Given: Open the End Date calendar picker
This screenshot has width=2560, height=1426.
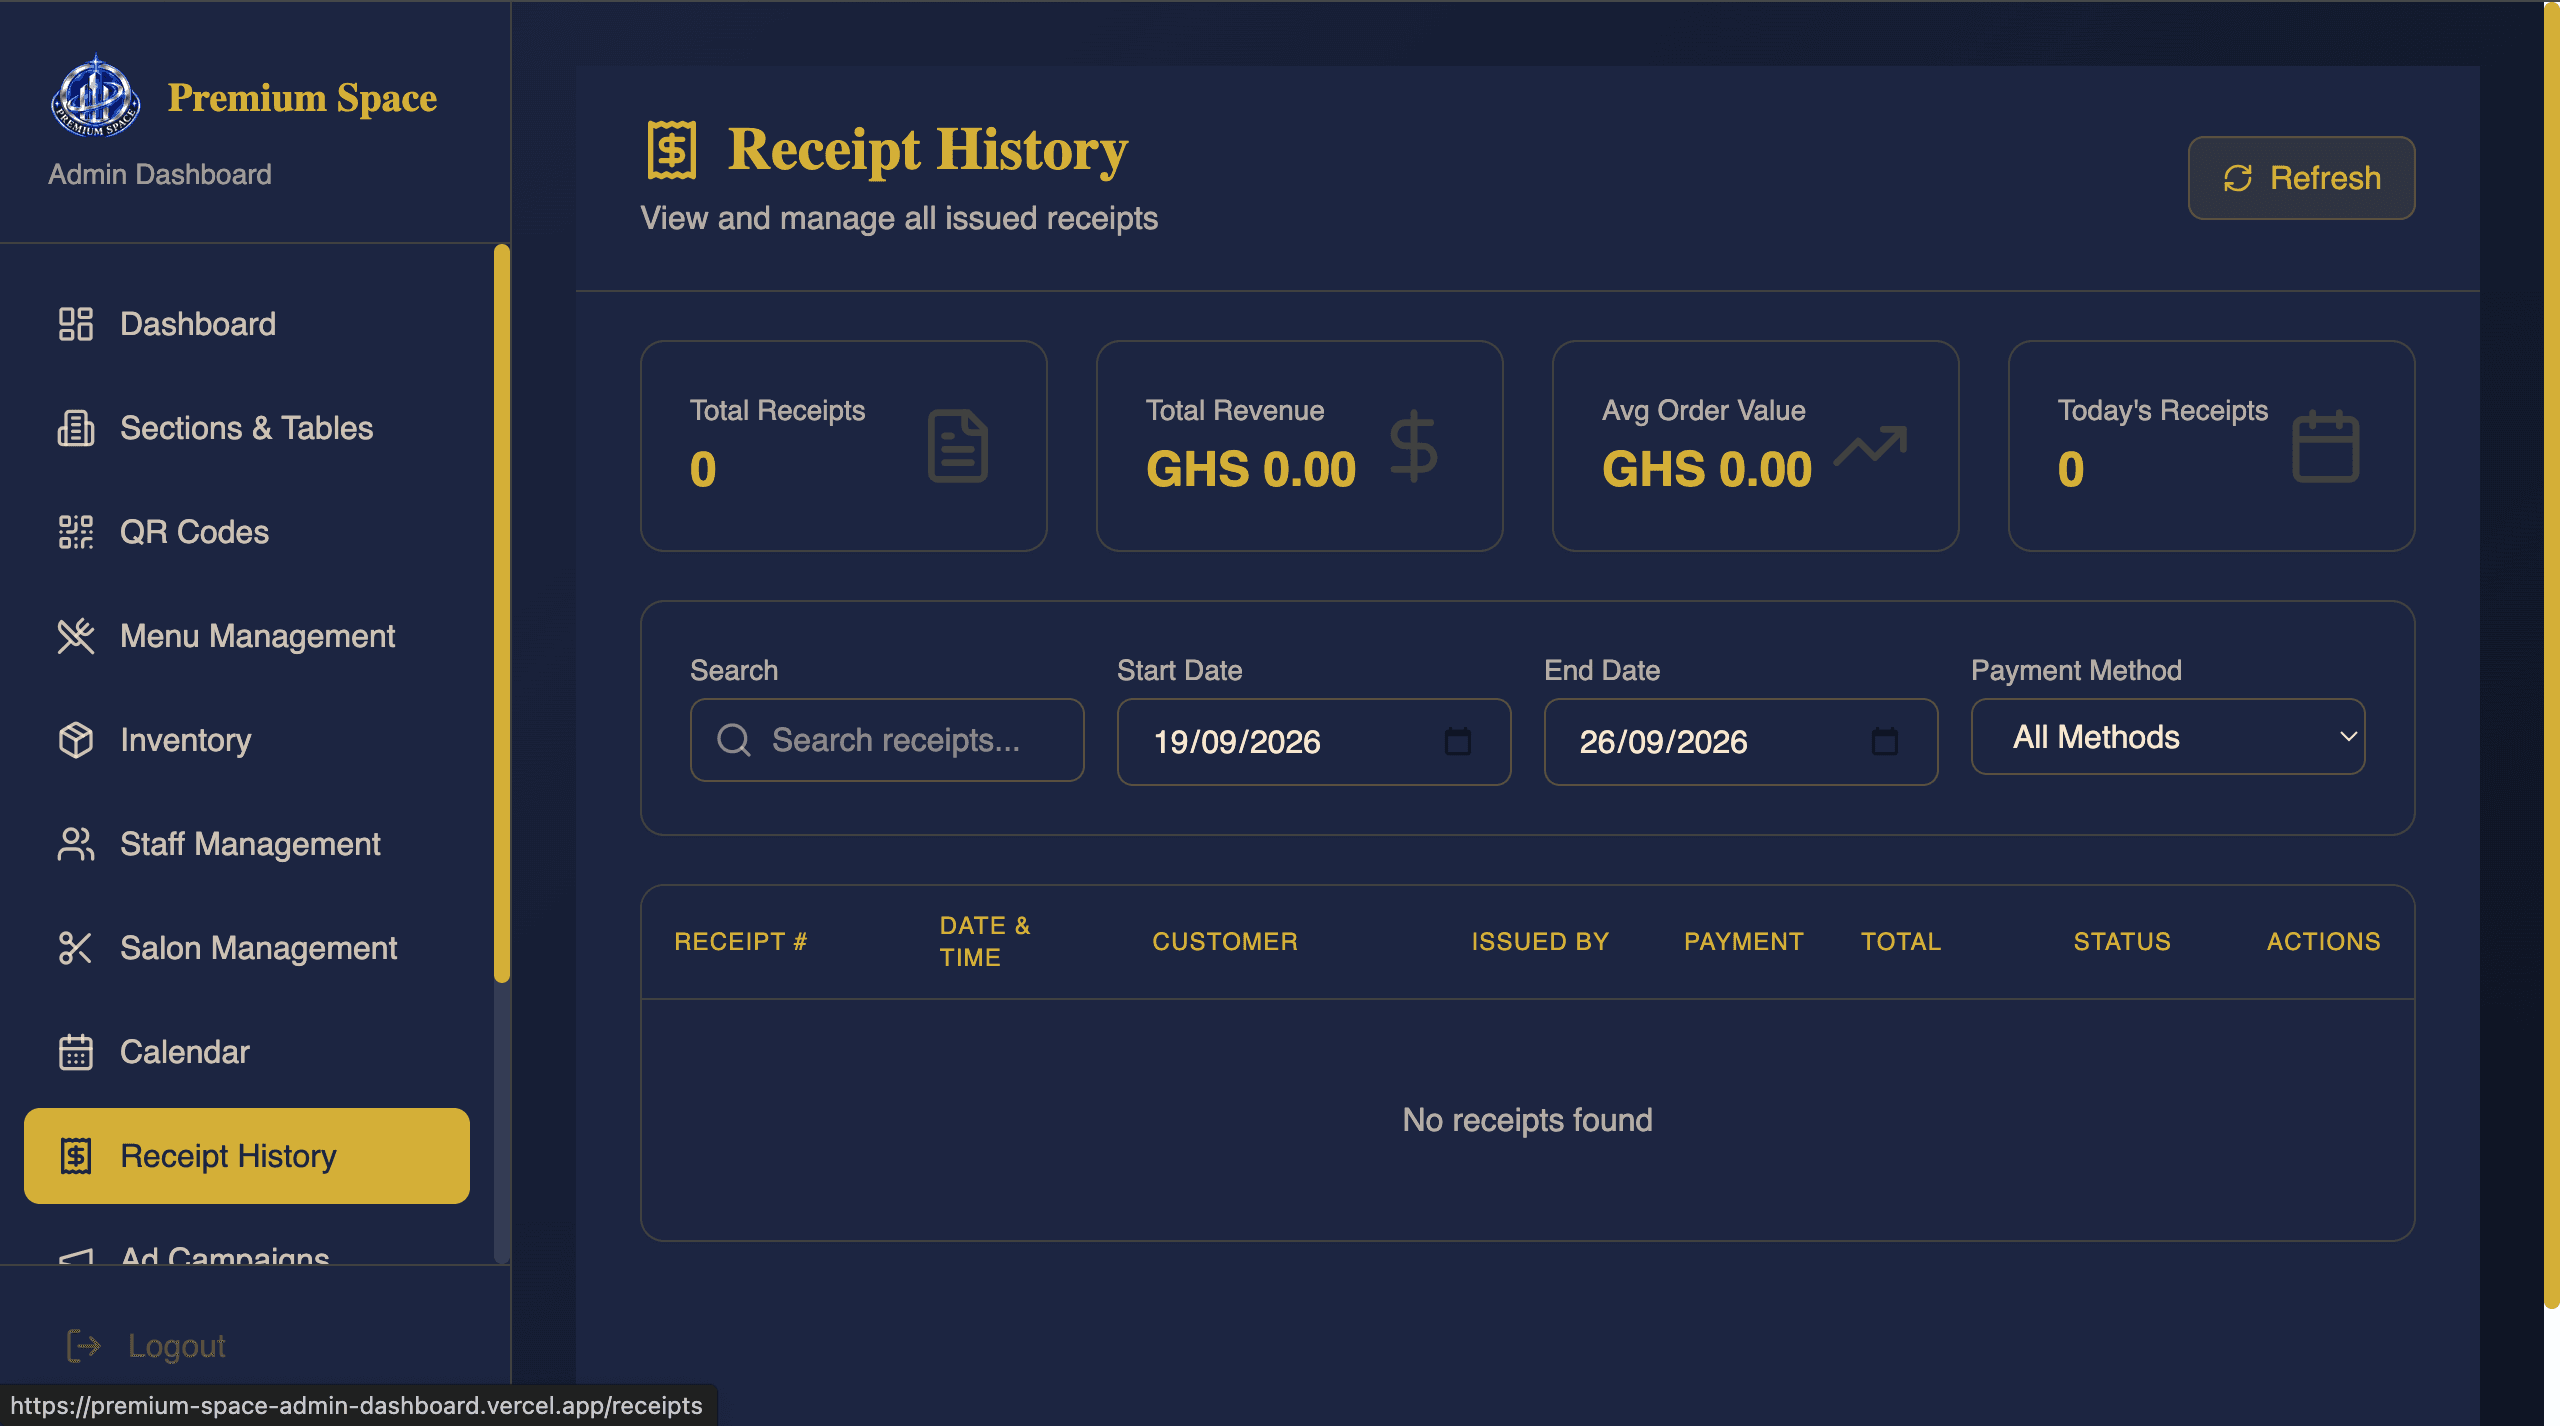Looking at the screenshot, I should [x=1885, y=741].
